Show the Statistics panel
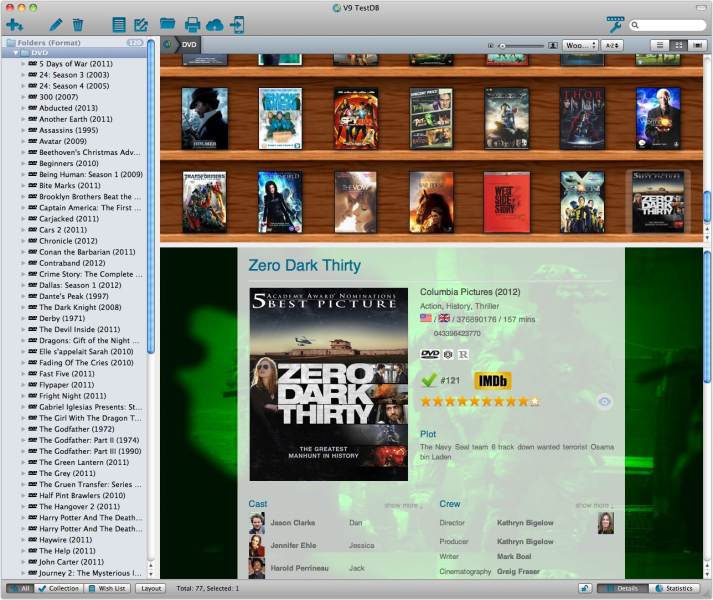This screenshot has height=600, width=713. coord(673,588)
